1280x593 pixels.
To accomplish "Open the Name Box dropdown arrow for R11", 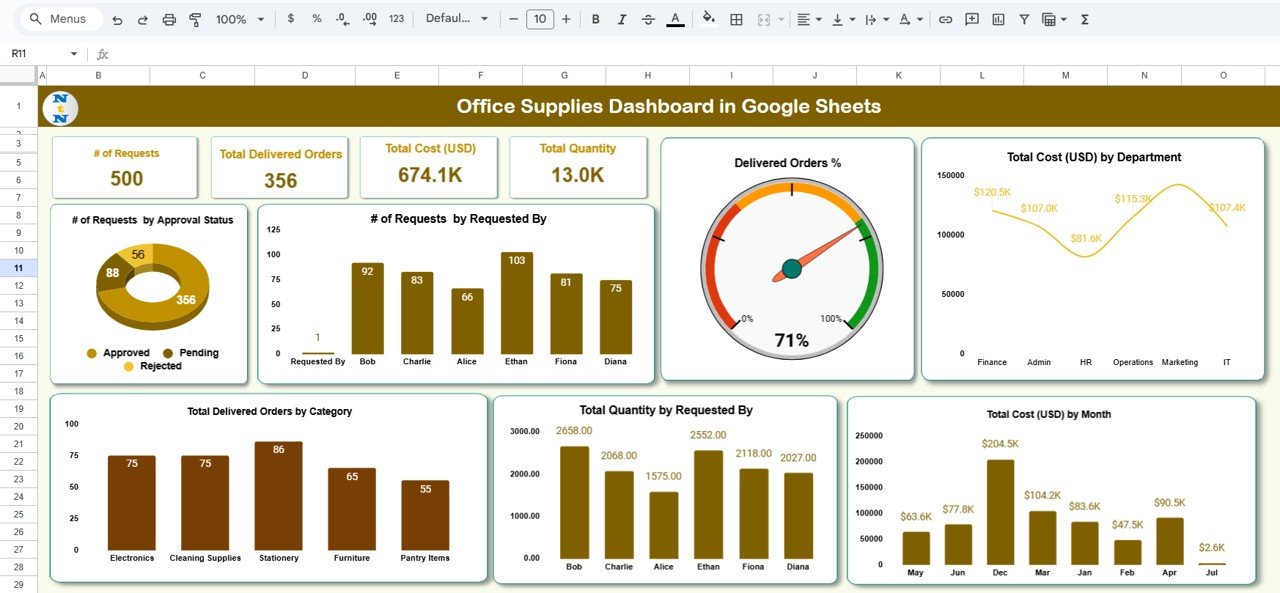I will pyautogui.click(x=73, y=54).
